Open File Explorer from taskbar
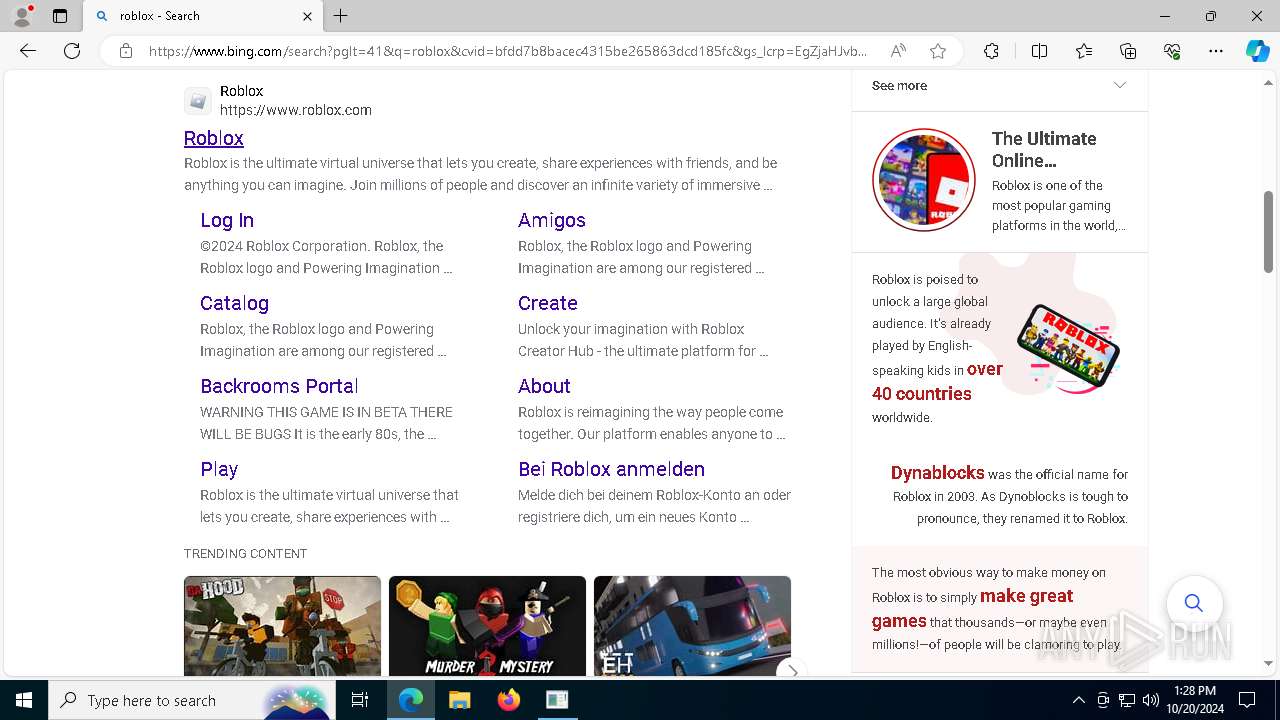Image resolution: width=1280 pixels, height=720 pixels. coord(459,700)
